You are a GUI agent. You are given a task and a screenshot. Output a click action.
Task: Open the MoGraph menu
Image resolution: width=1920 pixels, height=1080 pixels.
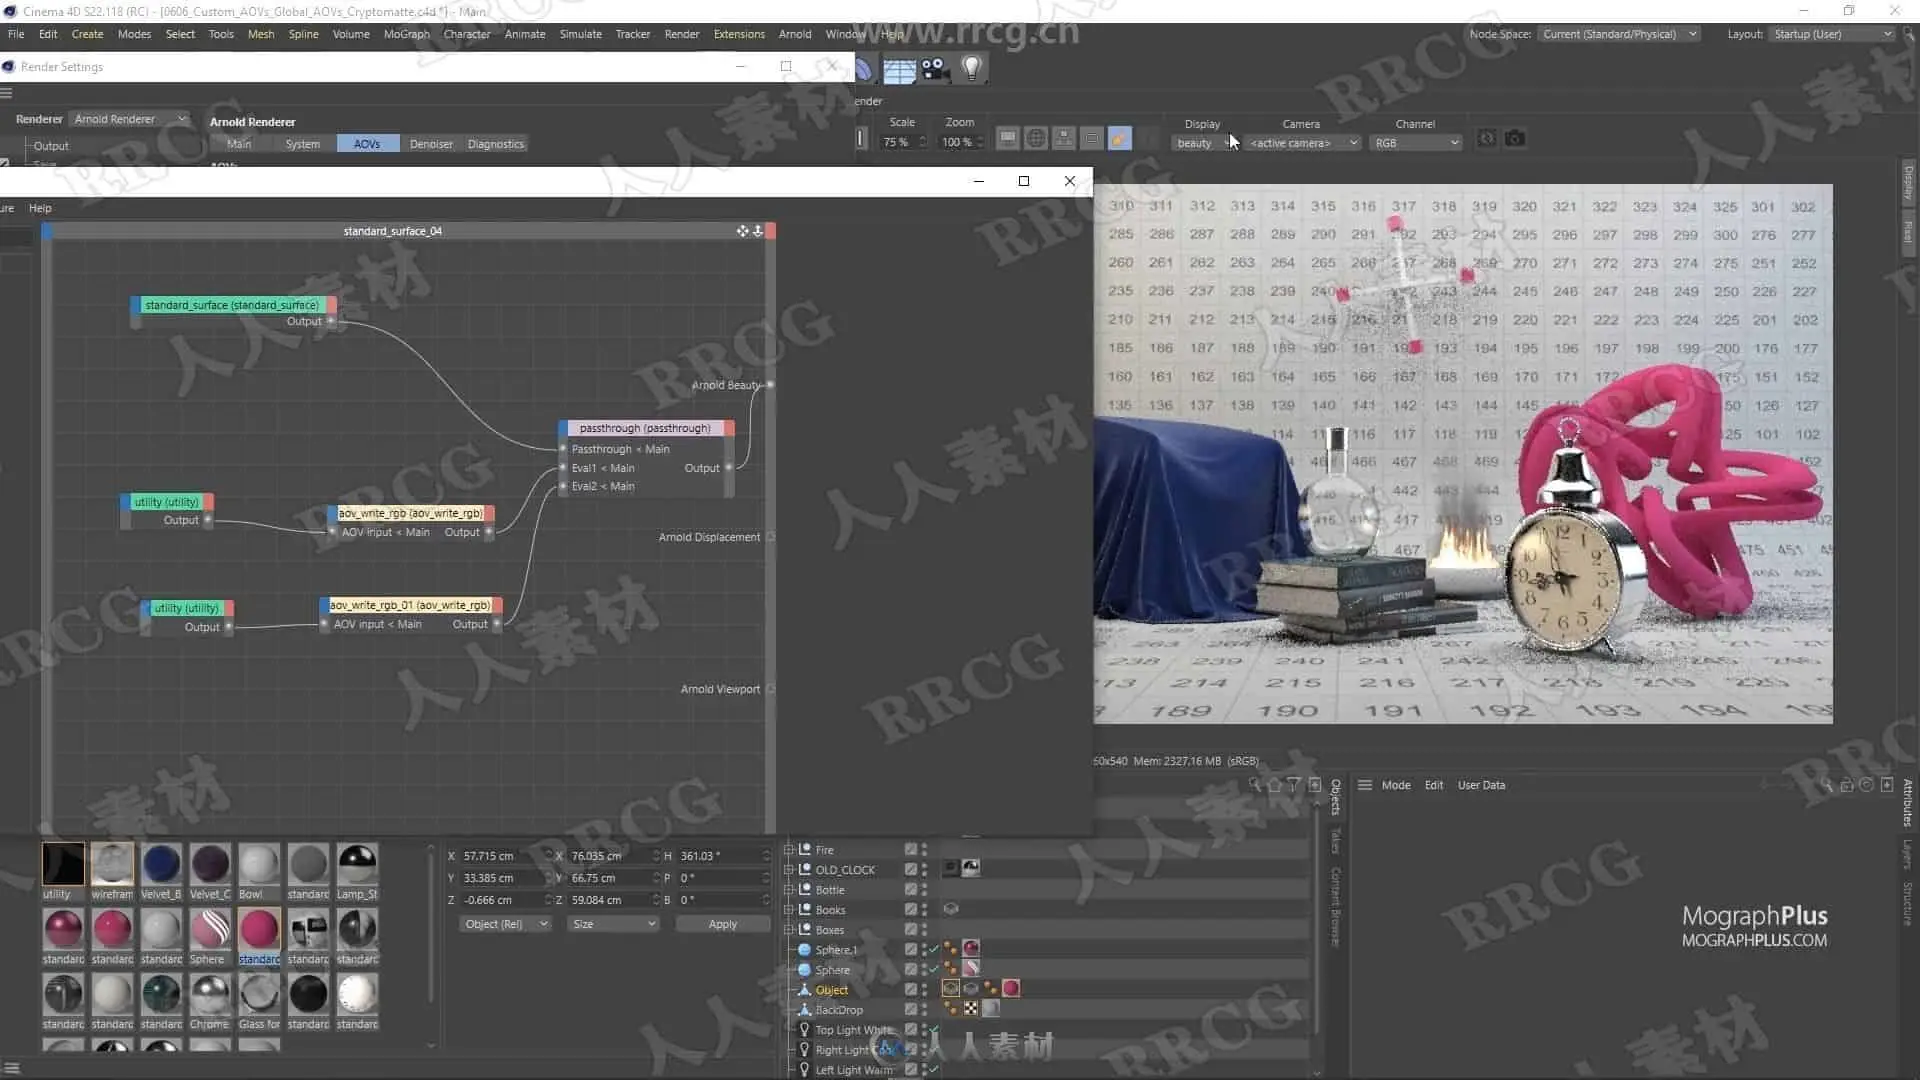click(x=406, y=34)
